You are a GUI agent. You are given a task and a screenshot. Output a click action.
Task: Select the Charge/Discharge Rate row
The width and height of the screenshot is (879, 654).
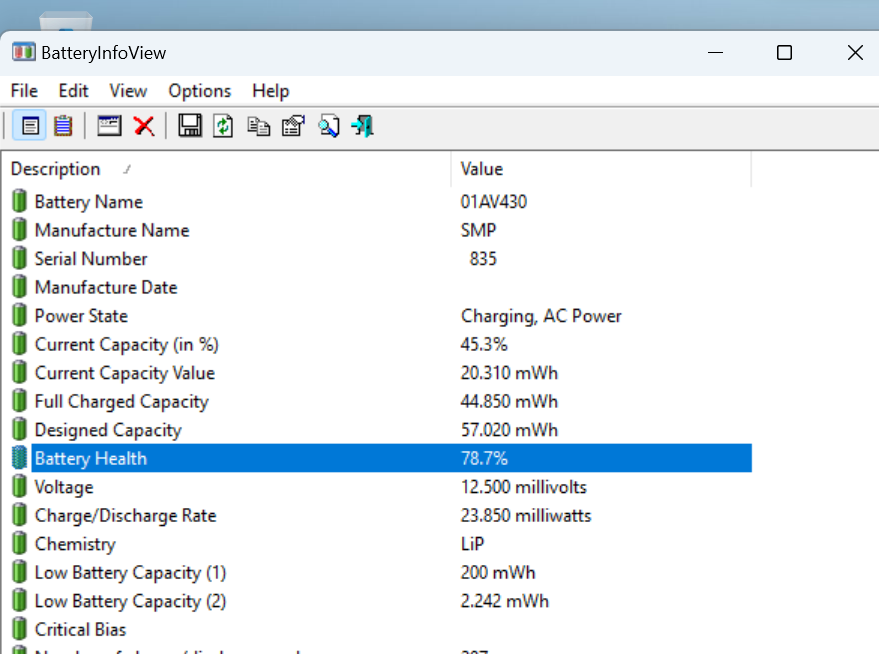(381, 515)
